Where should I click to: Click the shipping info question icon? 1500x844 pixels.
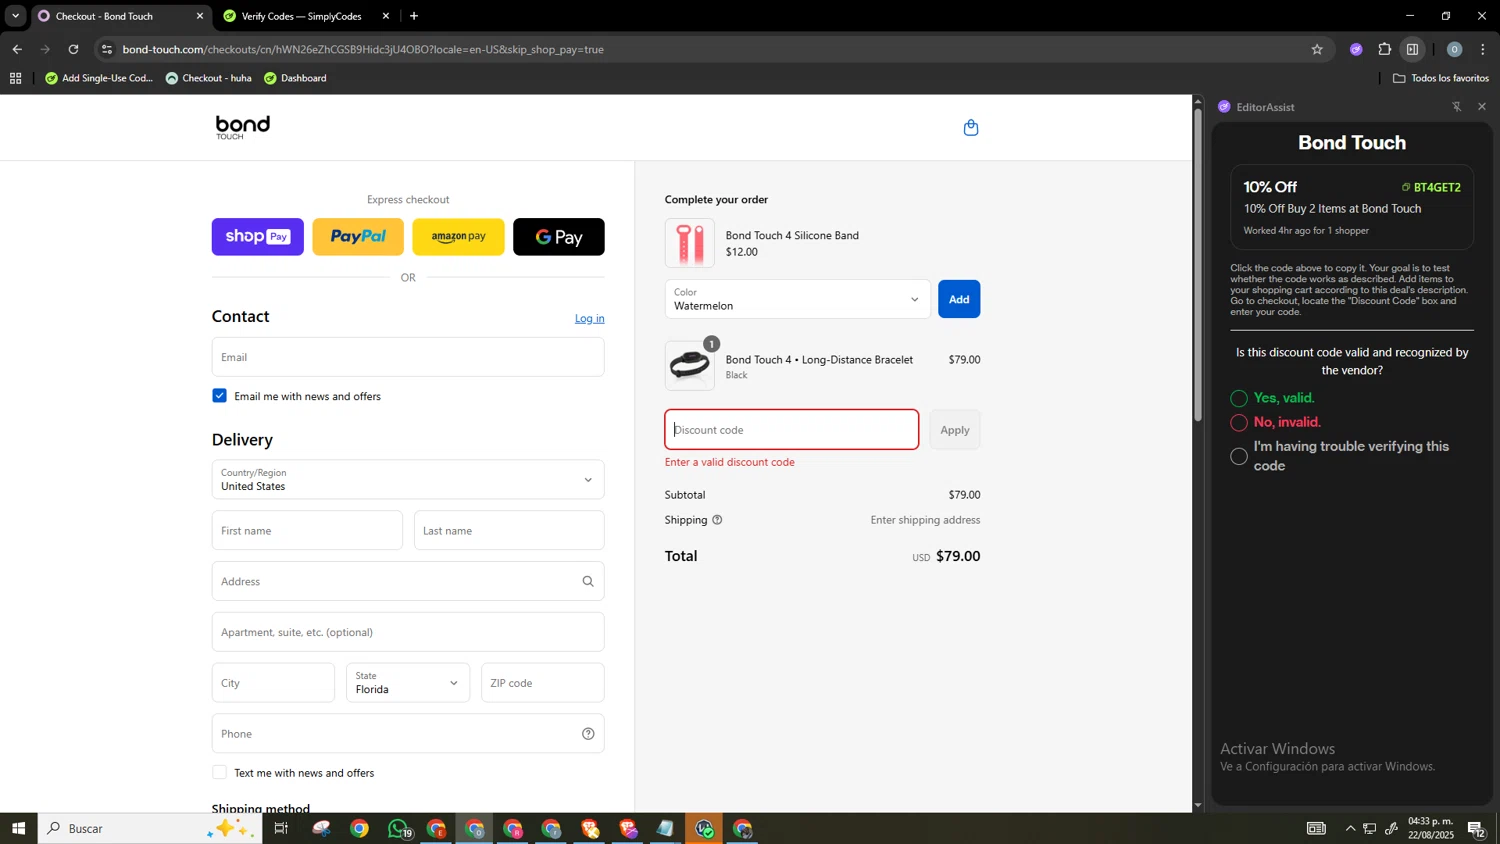[x=717, y=520]
